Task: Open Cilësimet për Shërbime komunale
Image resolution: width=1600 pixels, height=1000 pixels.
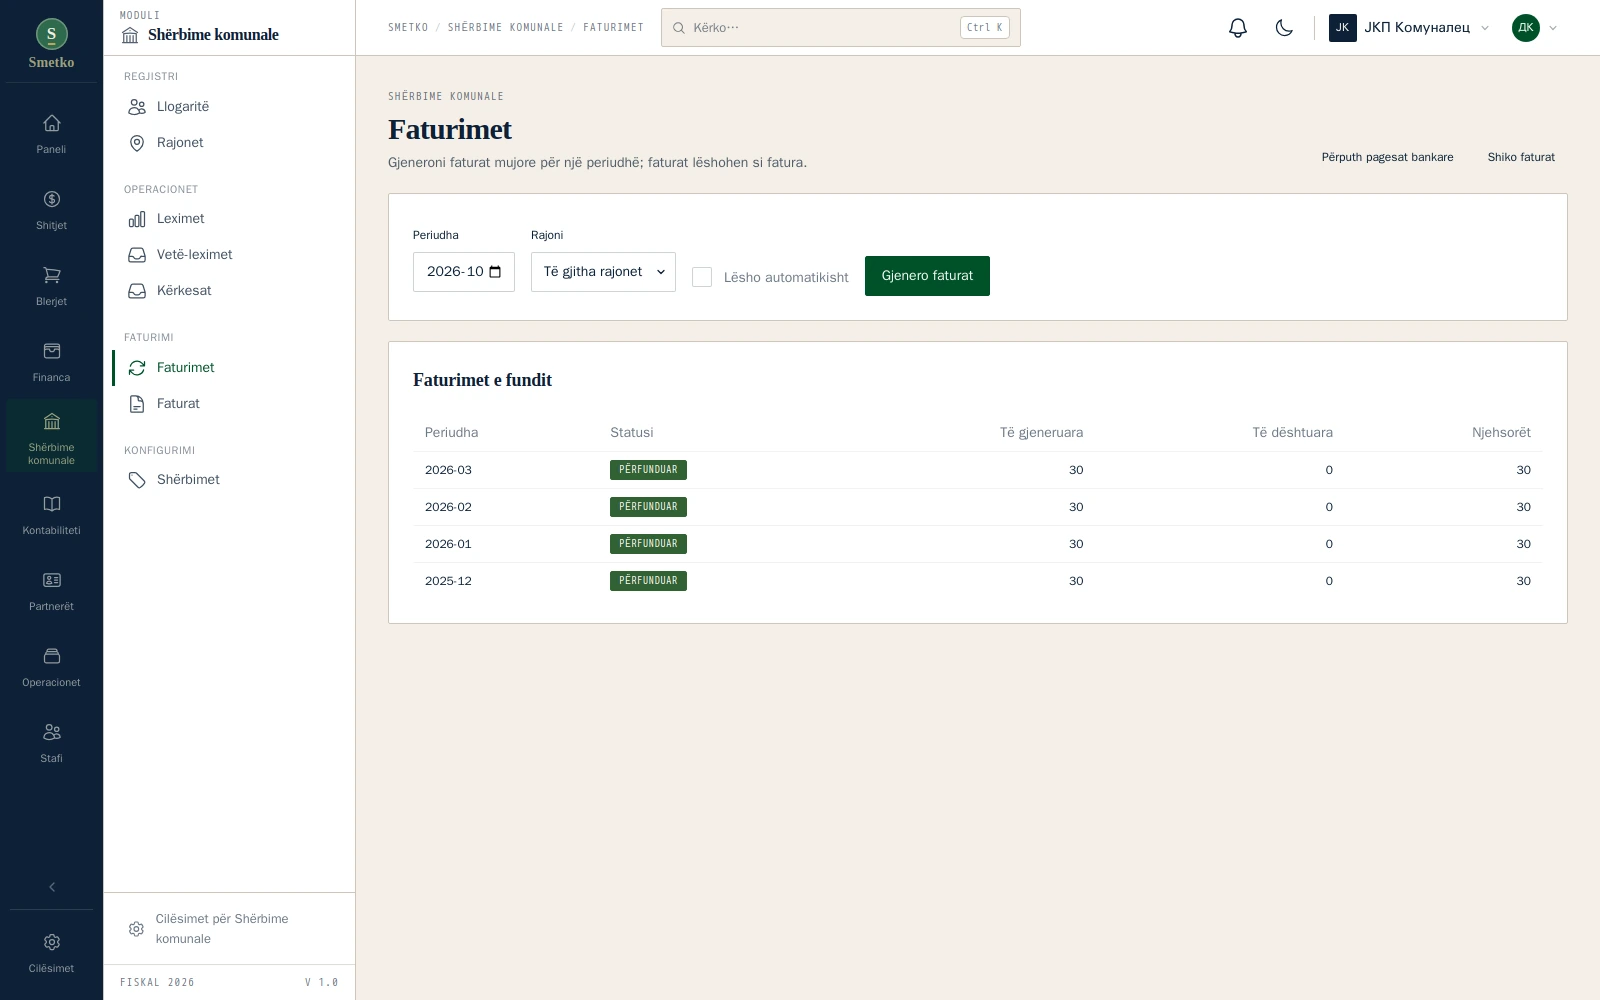Action: 229,929
